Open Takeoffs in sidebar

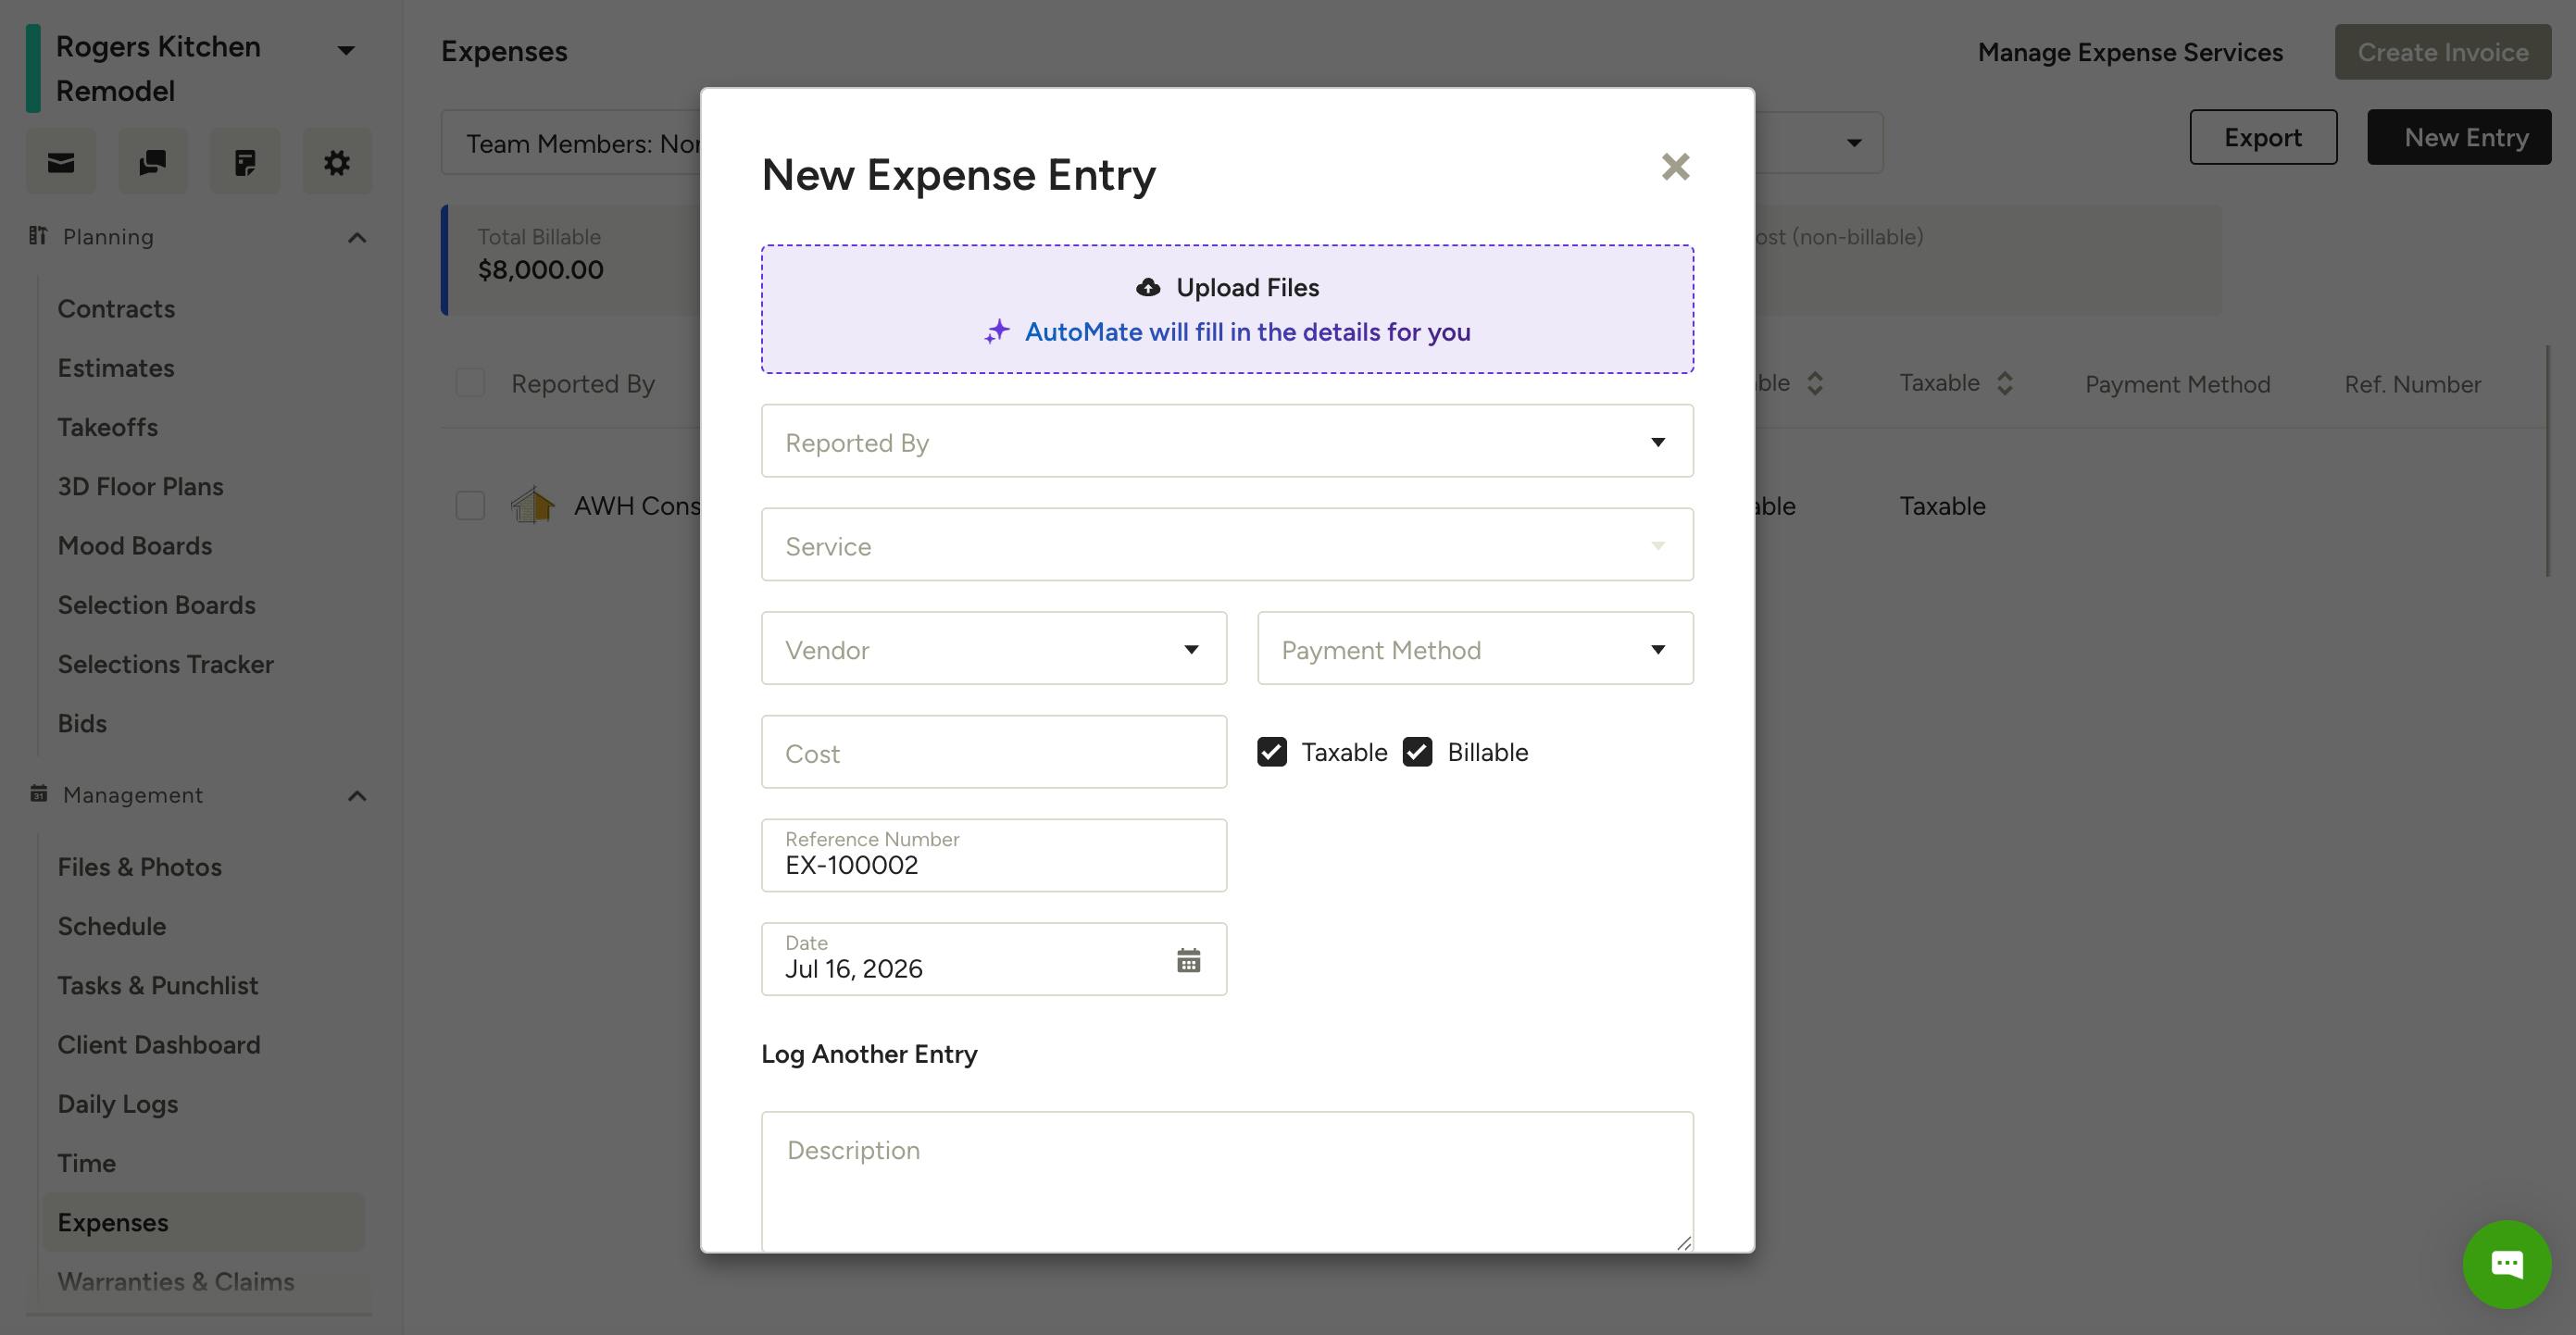coord(108,427)
